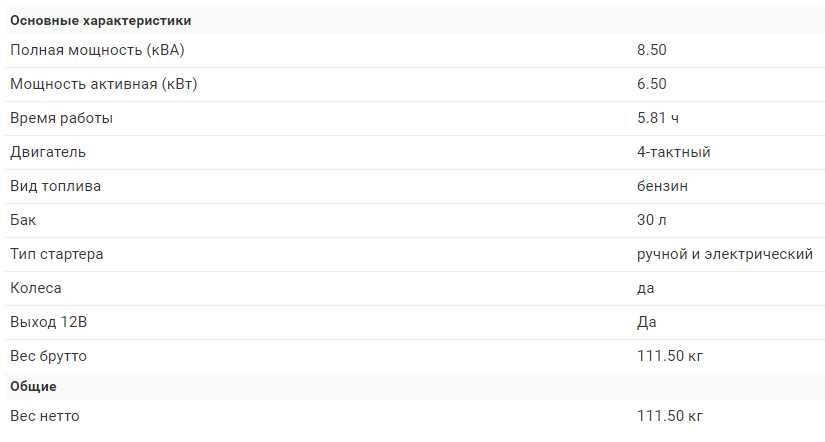Click the "Двигатель" row label
Screen dimensions: 825x442
click(x=48, y=152)
